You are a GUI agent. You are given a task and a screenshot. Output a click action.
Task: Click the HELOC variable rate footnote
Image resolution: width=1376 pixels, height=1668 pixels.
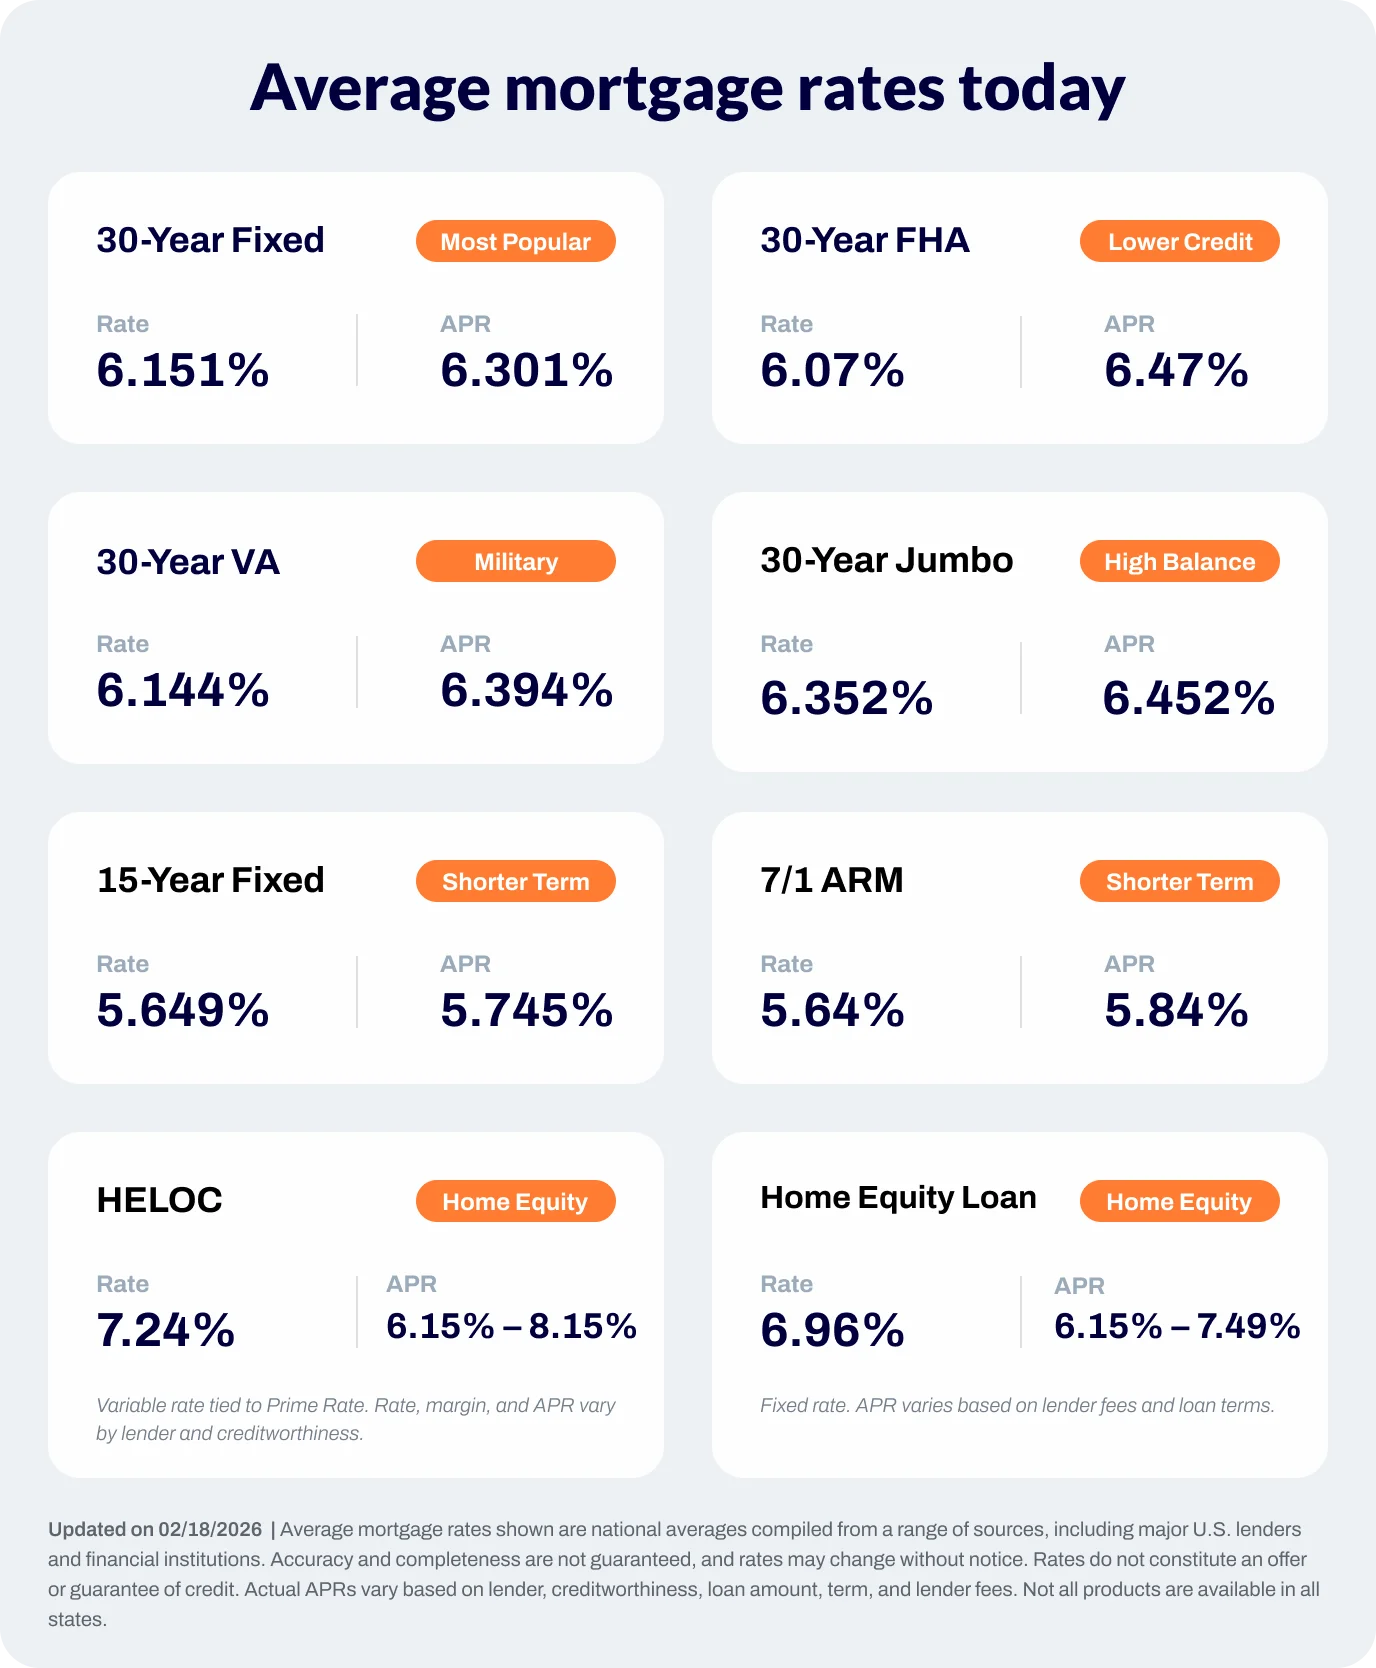(355, 1419)
